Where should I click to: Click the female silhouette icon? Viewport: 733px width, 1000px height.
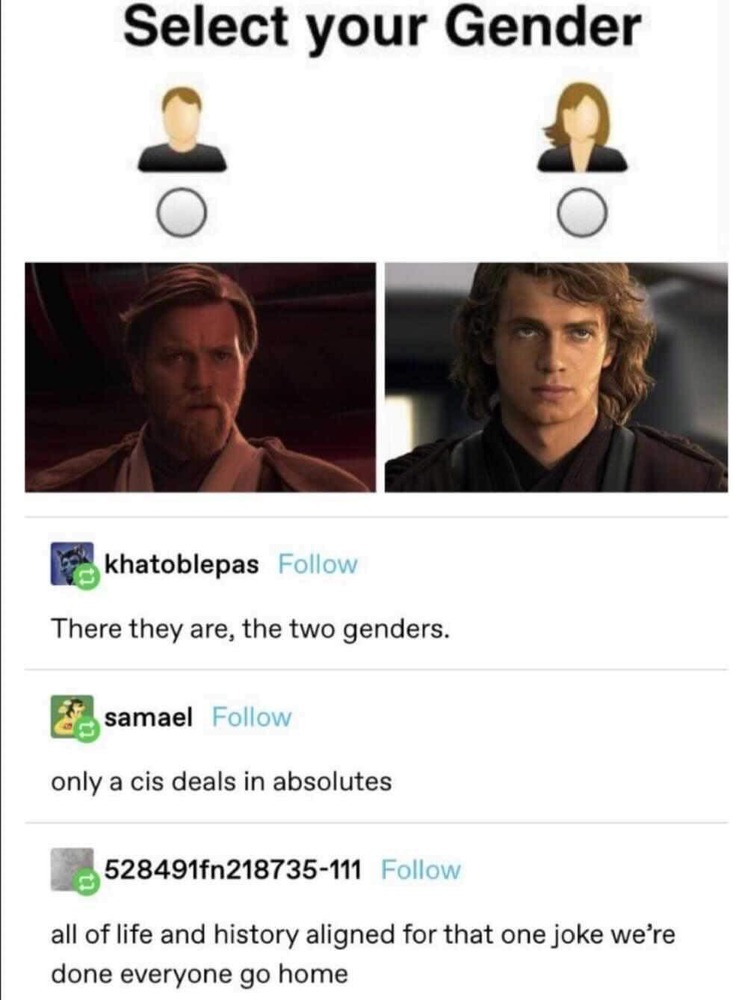click(582, 129)
